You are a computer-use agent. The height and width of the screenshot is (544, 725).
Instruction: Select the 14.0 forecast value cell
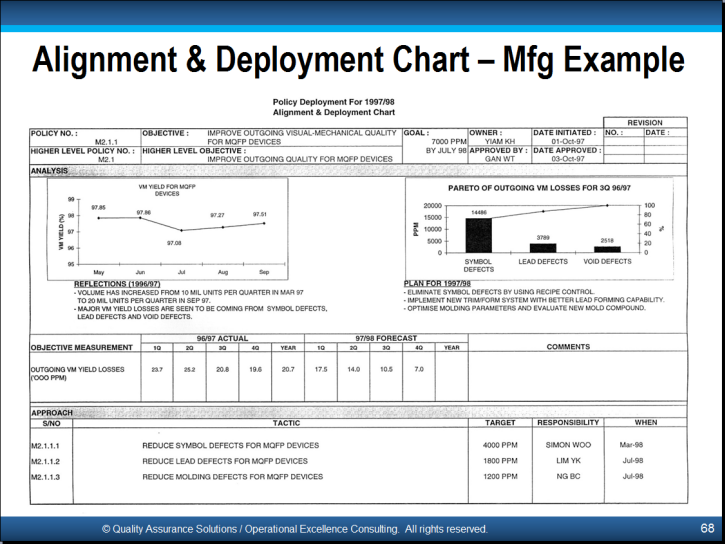(x=354, y=369)
